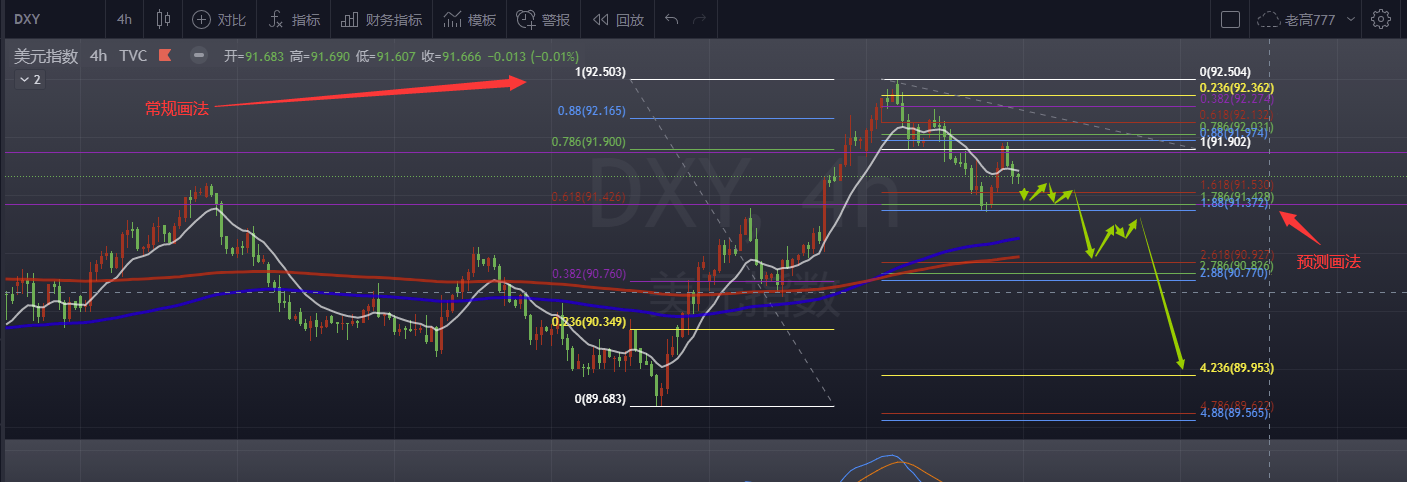Click the undo arrow icon
Screen dimensions: 1407x482
[672, 19]
